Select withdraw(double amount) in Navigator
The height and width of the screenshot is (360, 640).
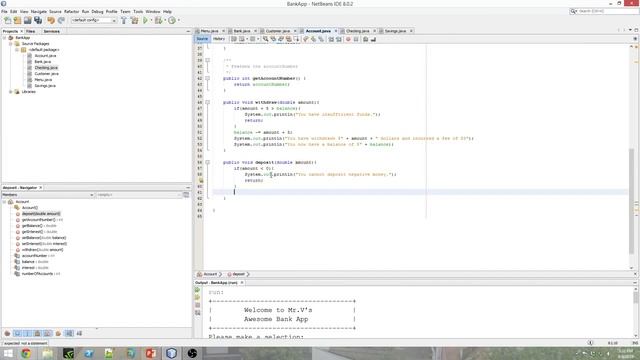[x=42, y=250]
